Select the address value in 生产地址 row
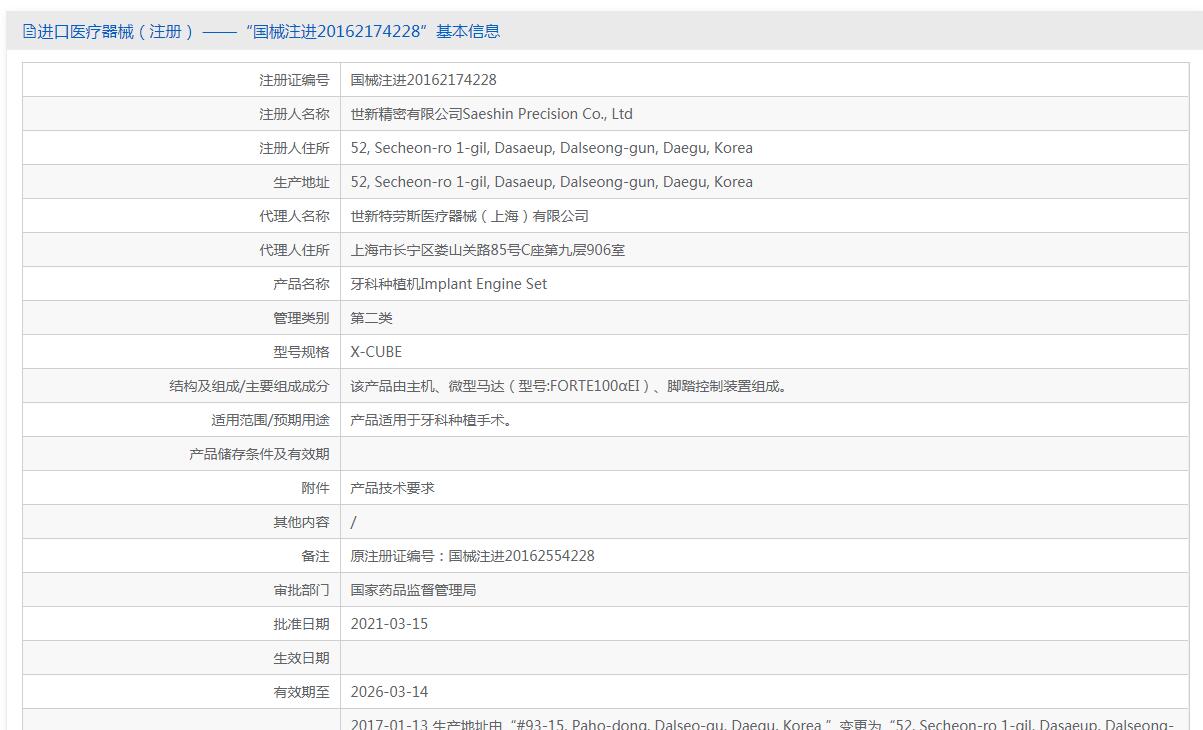This screenshot has width=1203, height=730. point(552,182)
